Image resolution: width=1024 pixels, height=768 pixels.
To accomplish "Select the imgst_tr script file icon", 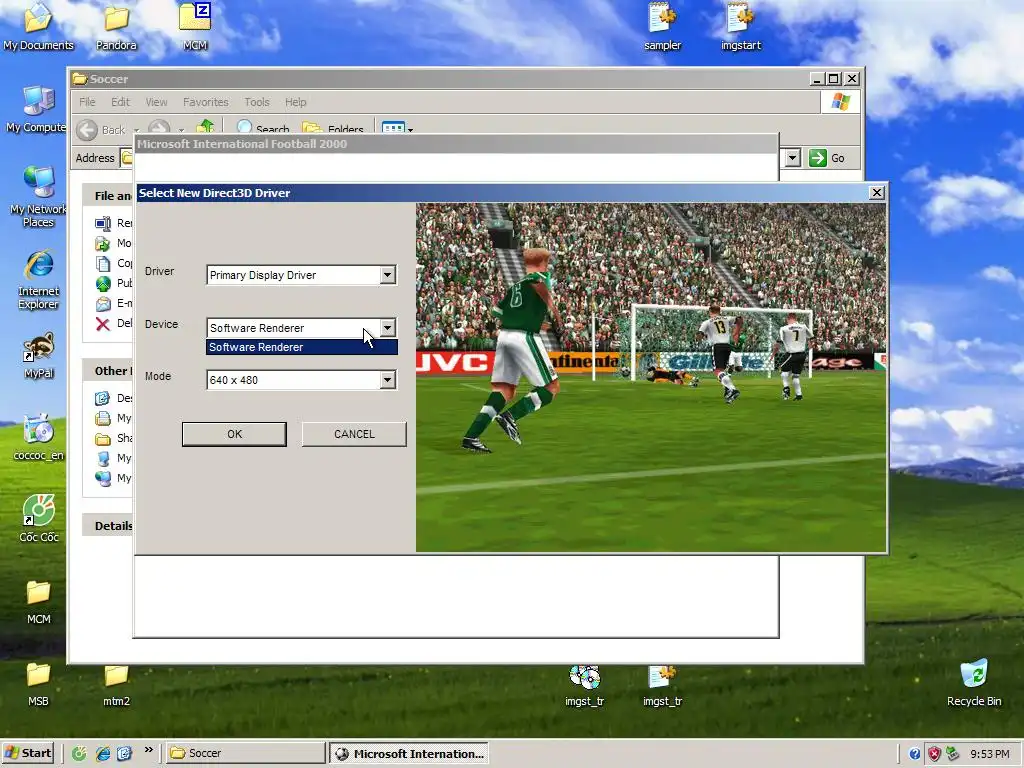I will pos(662,686).
